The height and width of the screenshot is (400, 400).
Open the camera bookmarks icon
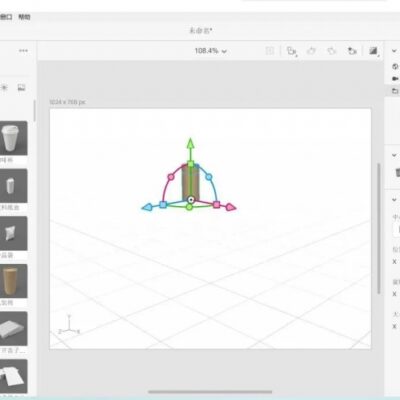pyautogui.click(x=292, y=51)
